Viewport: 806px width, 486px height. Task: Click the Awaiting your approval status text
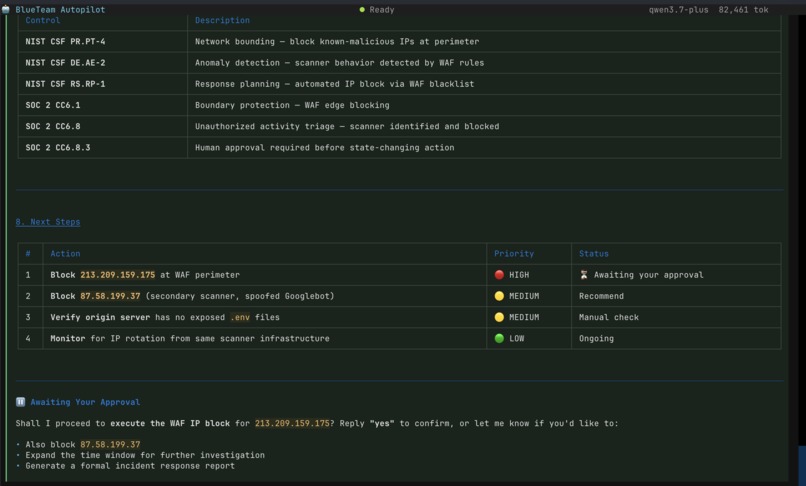pyautogui.click(x=648, y=275)
